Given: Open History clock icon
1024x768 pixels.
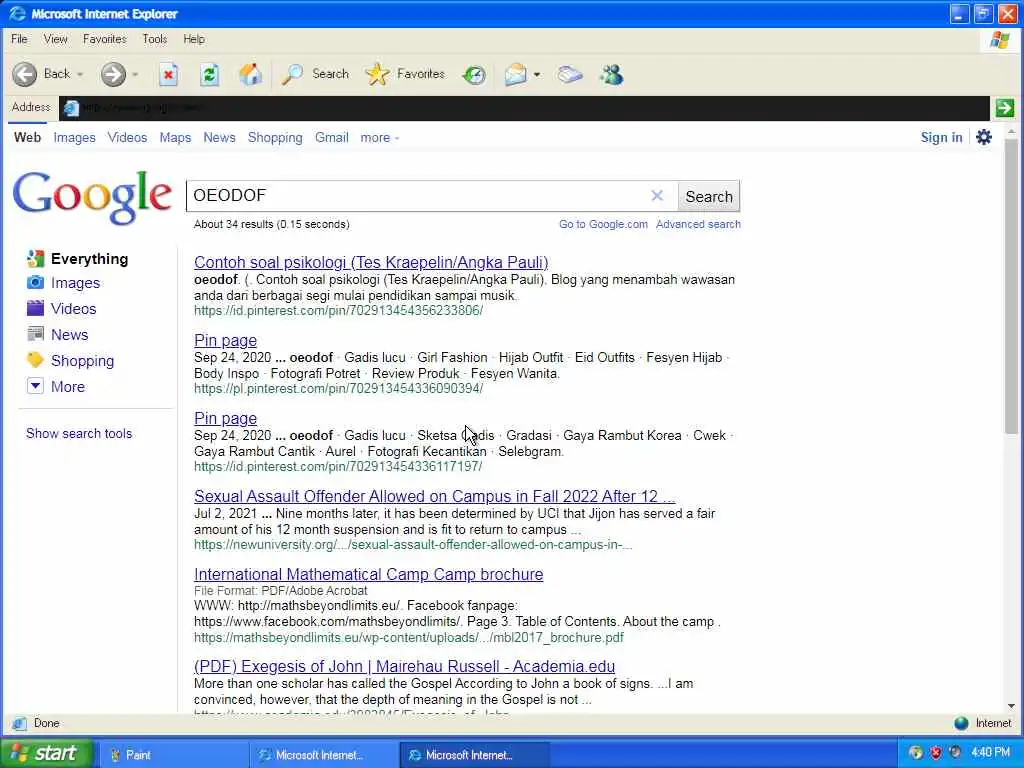Looking at the screenshot, I should [x=474, y=74].
